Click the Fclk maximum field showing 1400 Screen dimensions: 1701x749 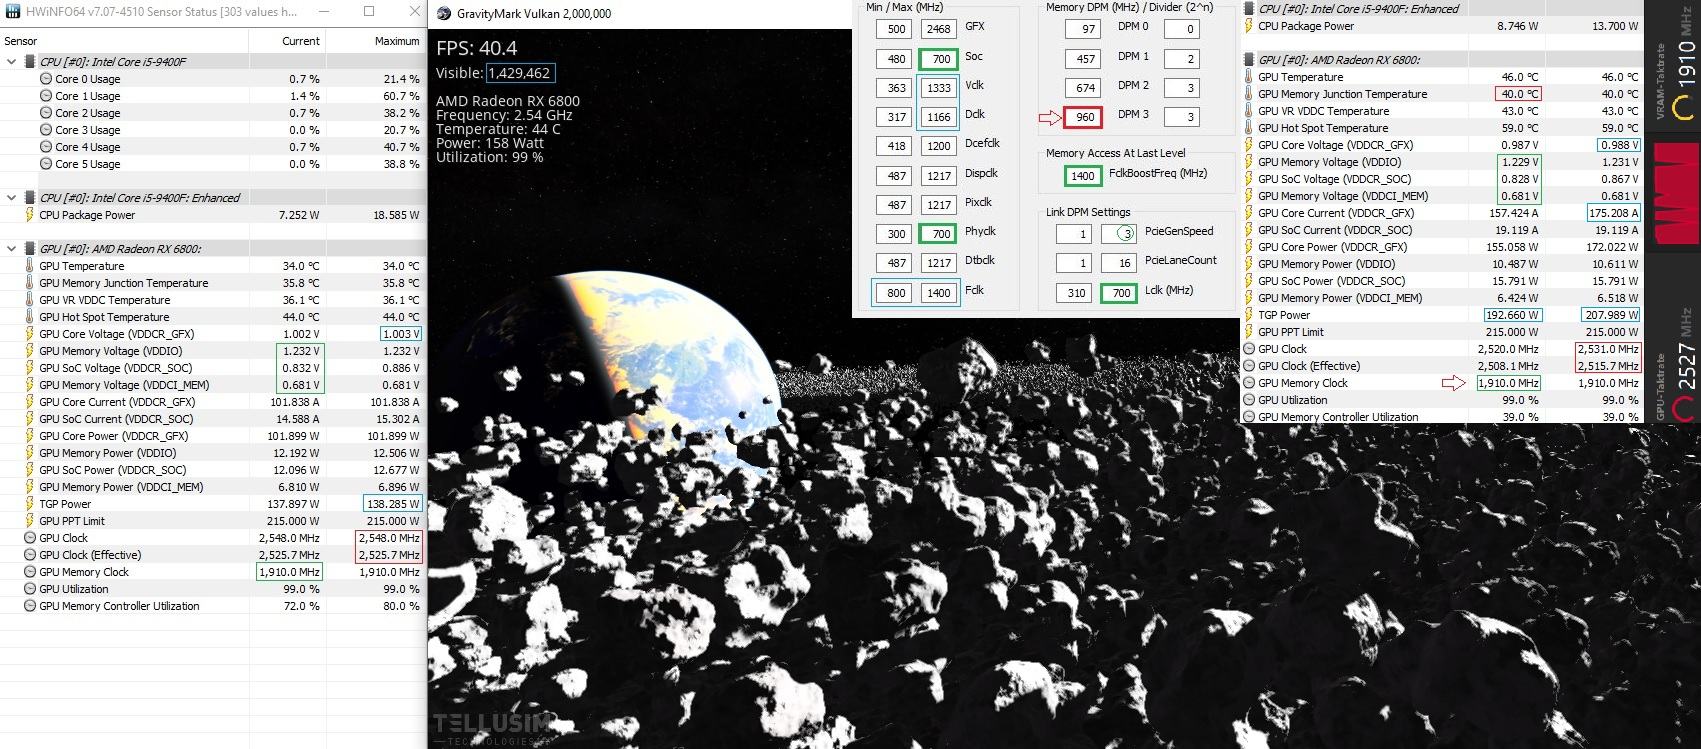tap(939, 293)
